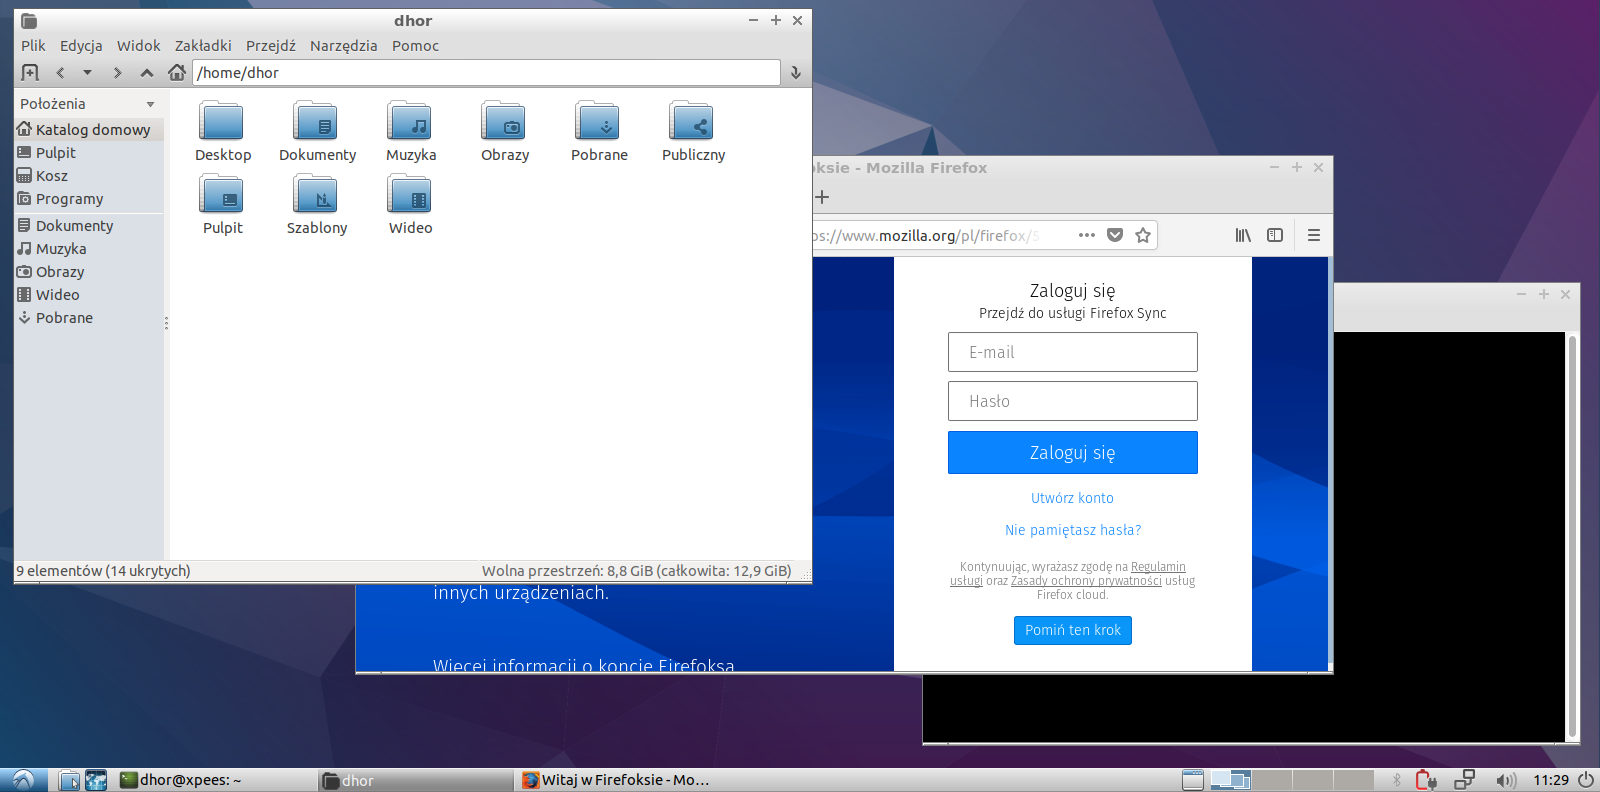Click the show desktop panel icon
Image resolution: width=1600 pixels, height=792 pixels.
(x=1193, y=780)
